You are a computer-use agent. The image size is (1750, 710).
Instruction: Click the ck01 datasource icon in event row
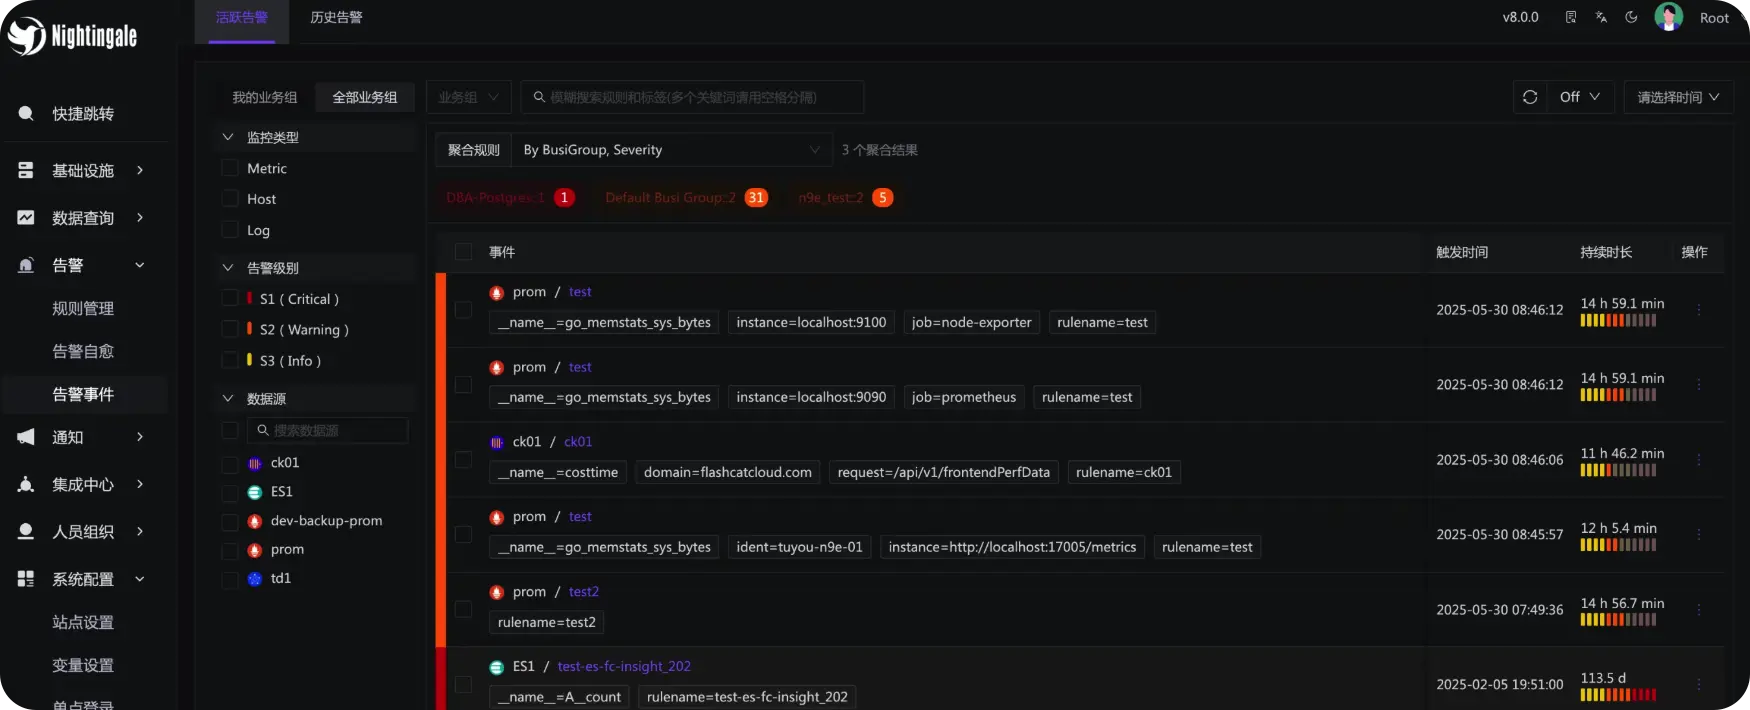(497, 442)
